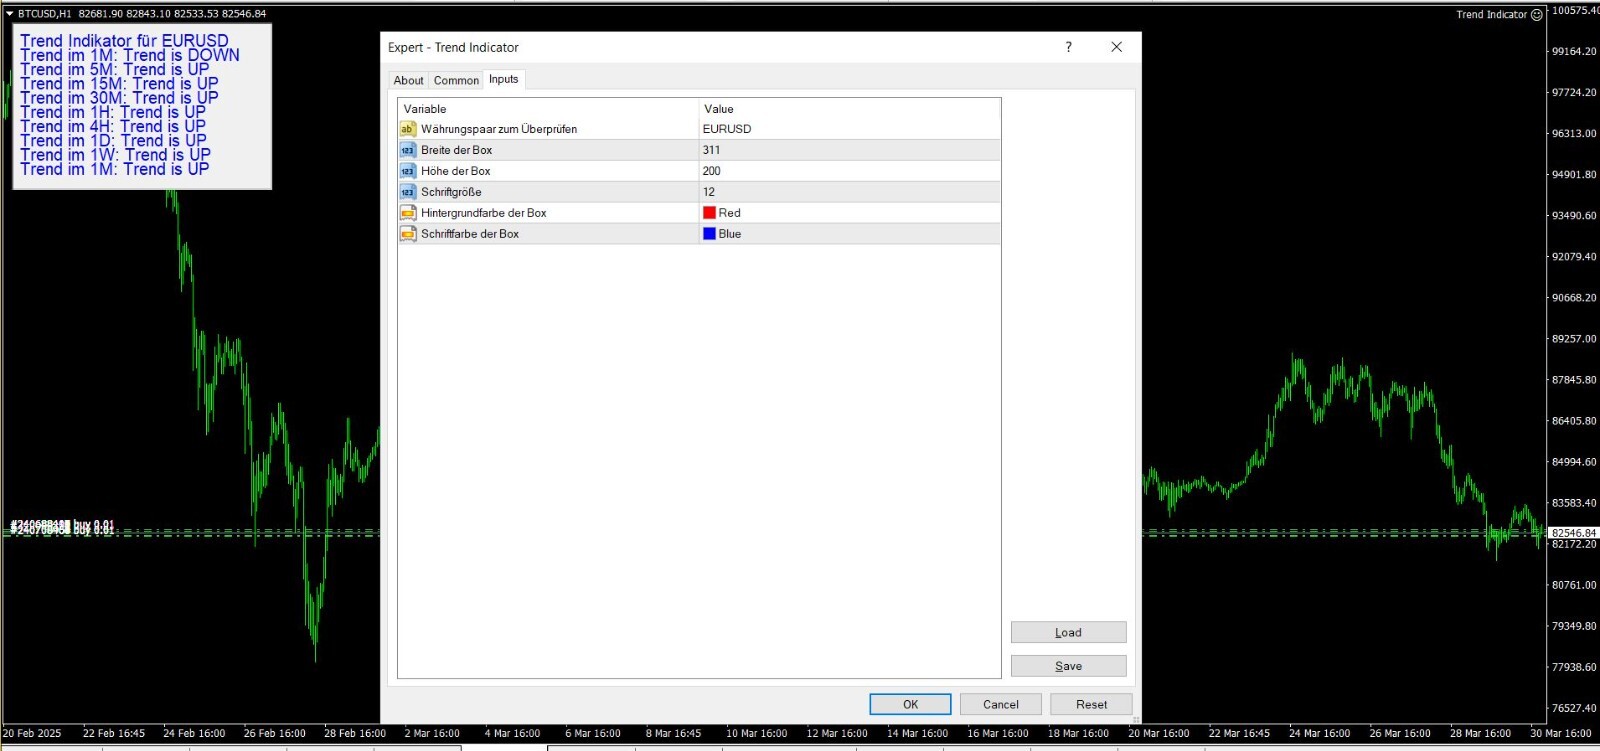
Task: Click the integer icon next to Höhe der Box
Action: point(407,171)
